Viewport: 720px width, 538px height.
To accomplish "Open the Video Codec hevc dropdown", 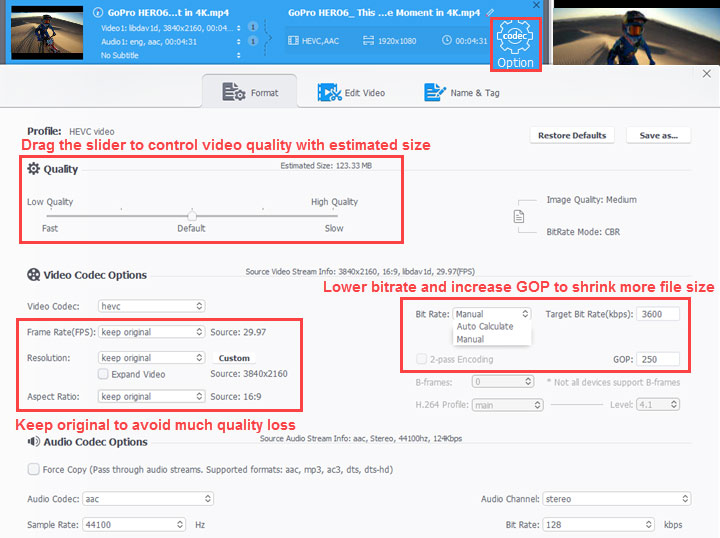I will point(151,306).
